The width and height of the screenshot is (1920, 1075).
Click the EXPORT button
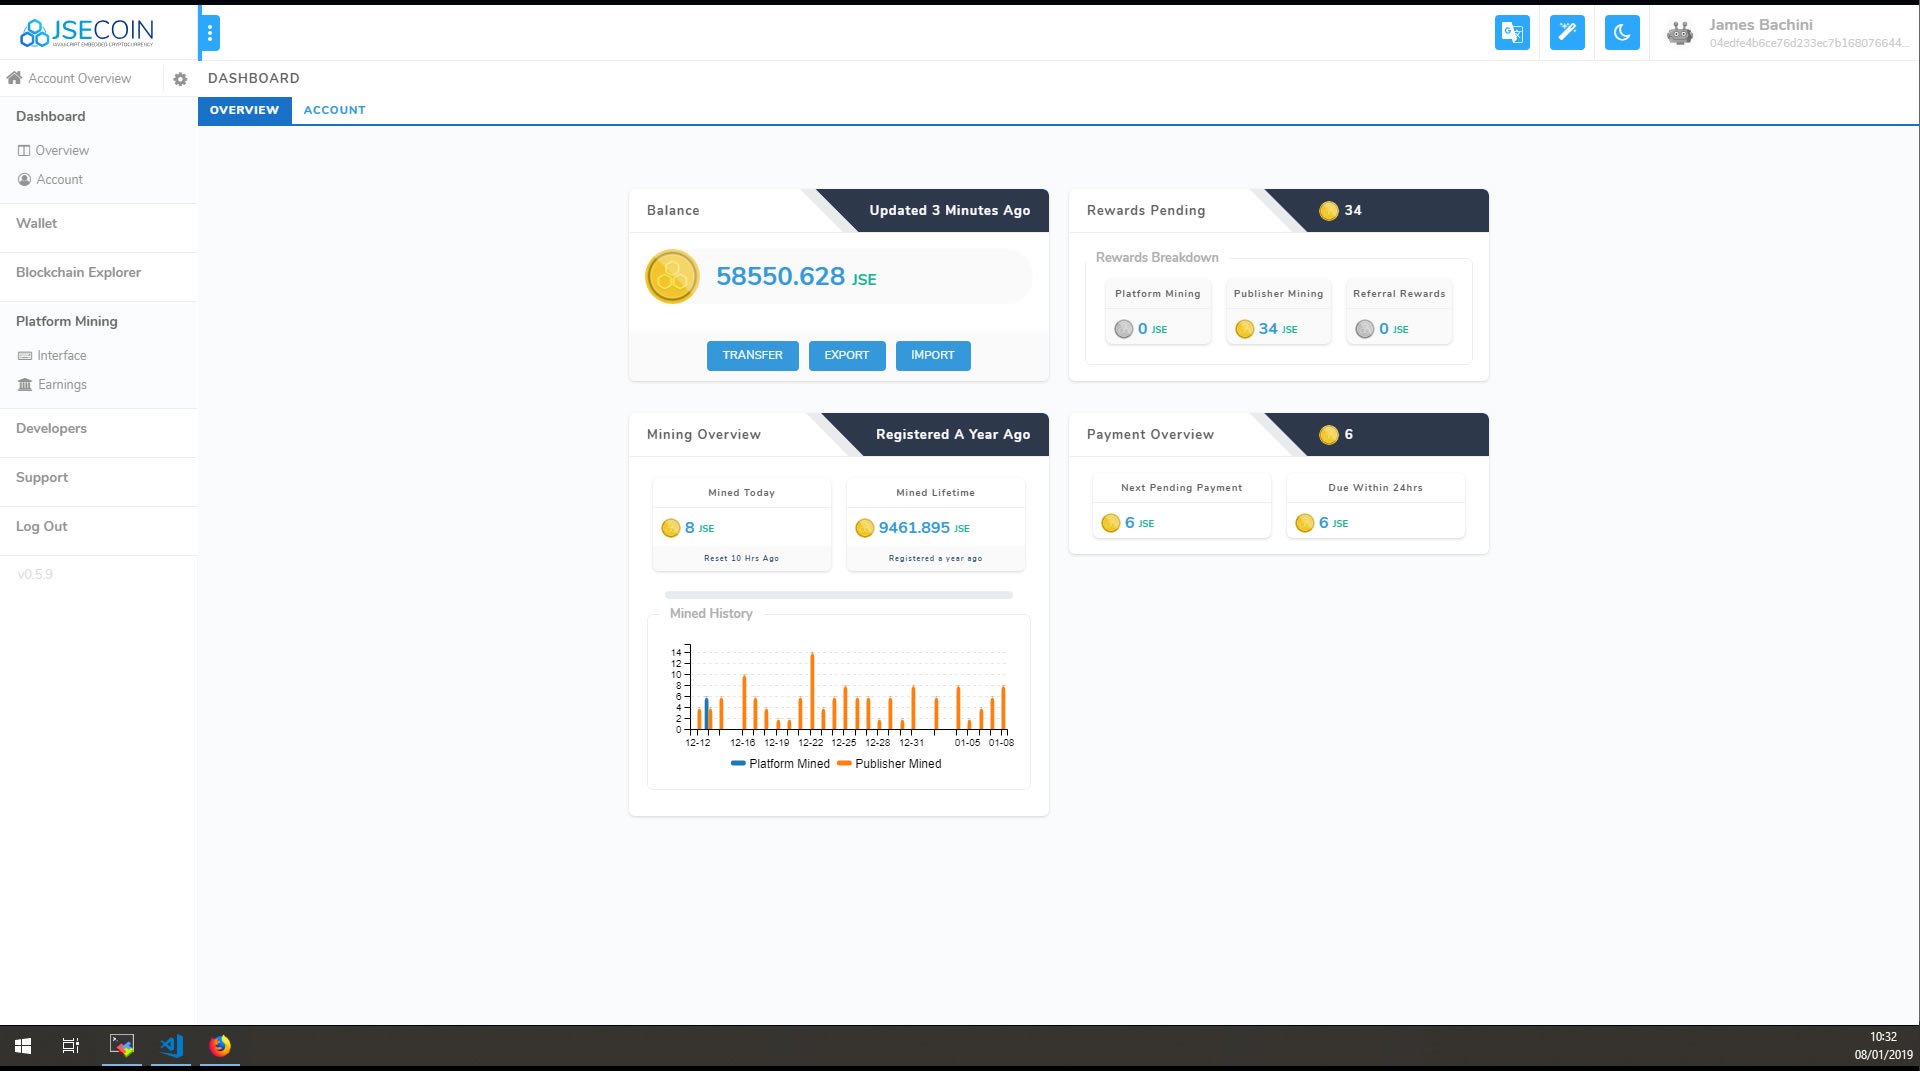click(846, 356)
